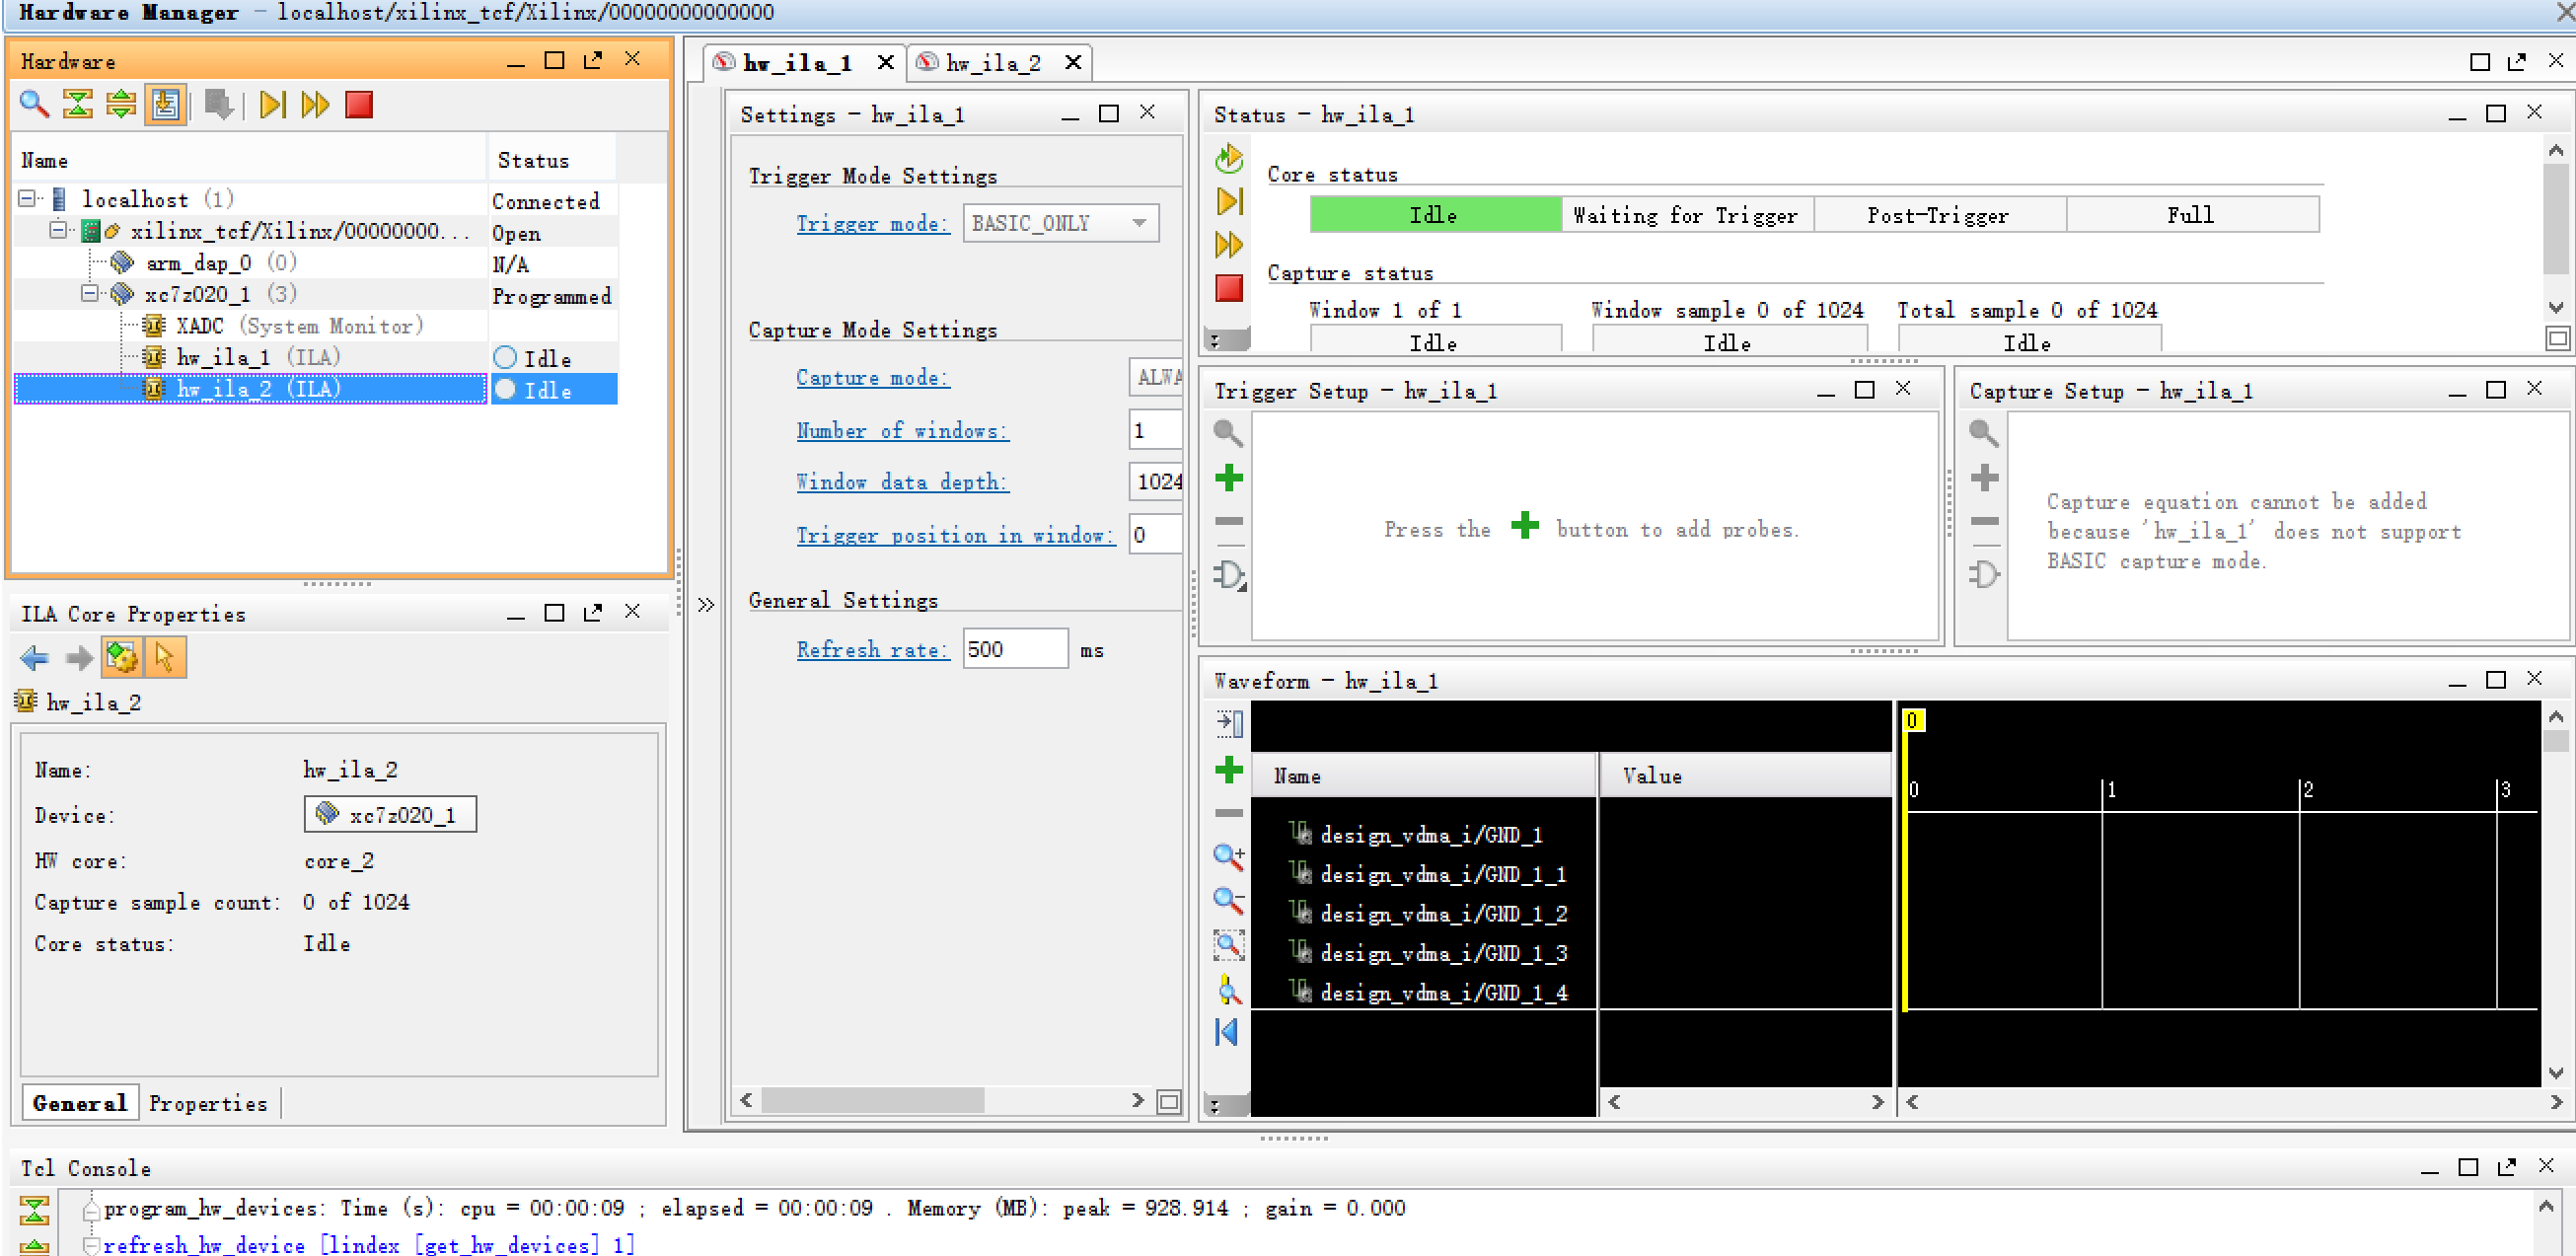2576x1256 pixels.
Task: Click the yellow timeline marker at position 0
Action: [1911, 720]
